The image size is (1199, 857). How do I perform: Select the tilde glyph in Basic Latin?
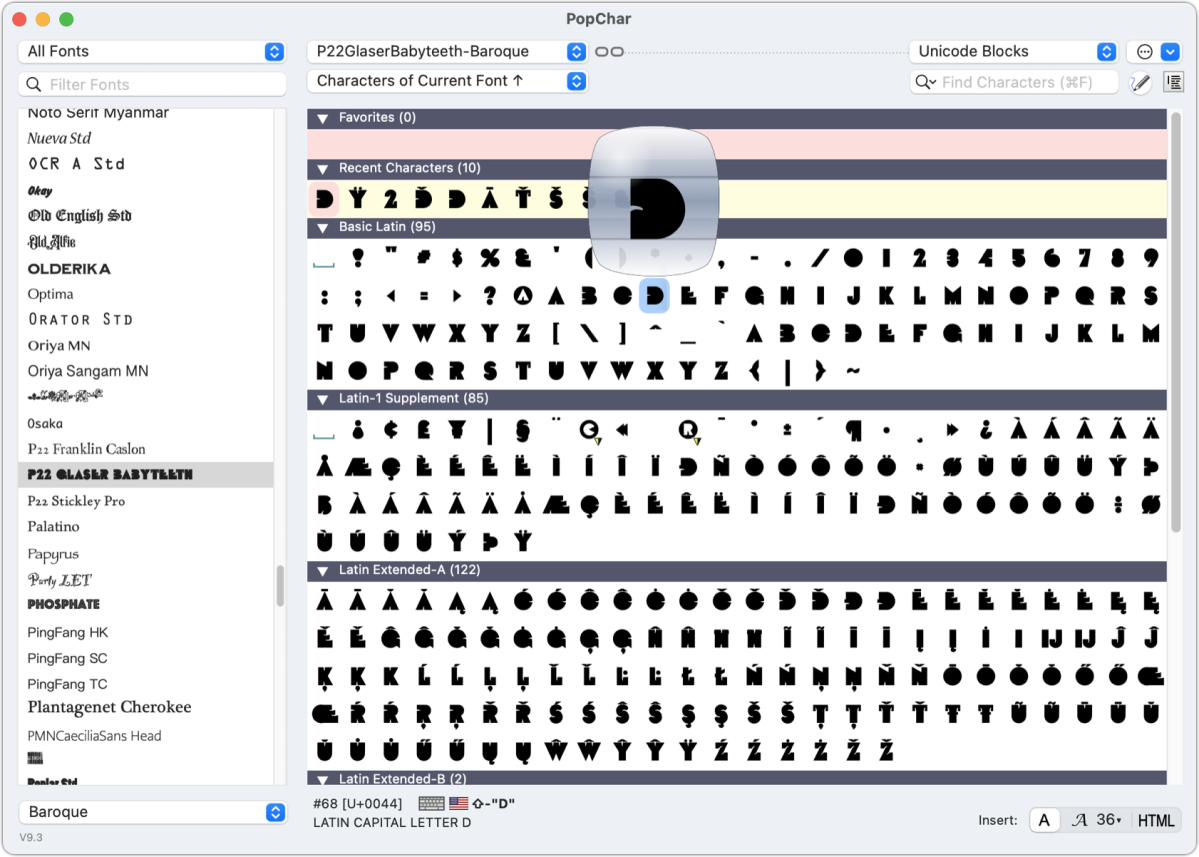pos(853,371)
